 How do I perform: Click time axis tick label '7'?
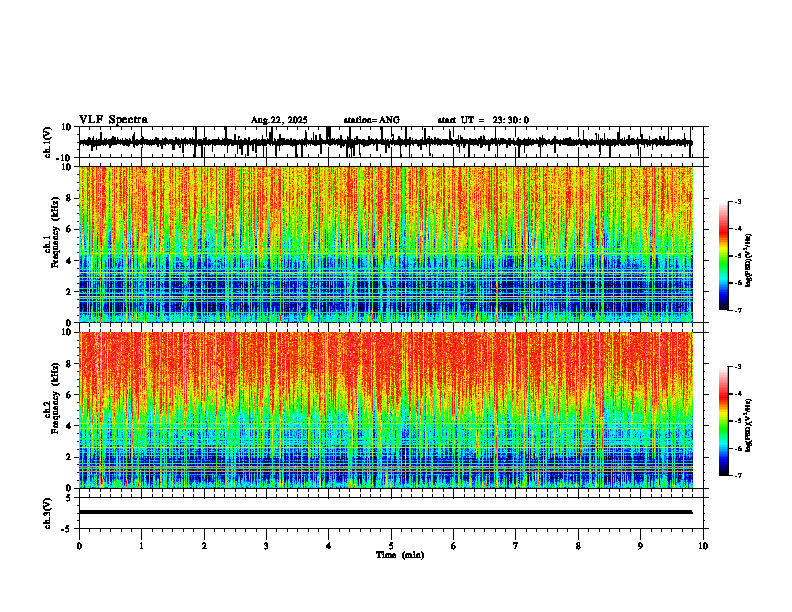[x=516, y=546]
